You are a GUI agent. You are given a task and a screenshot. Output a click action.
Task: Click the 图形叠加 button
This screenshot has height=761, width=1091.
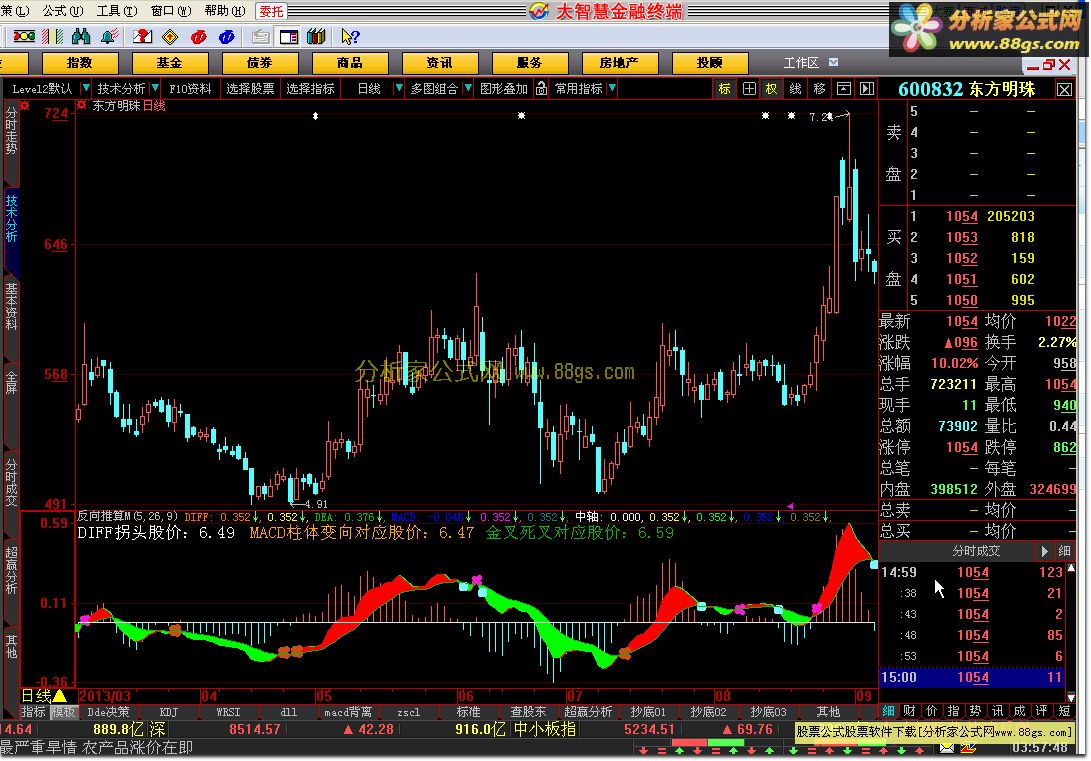point(504,88)
